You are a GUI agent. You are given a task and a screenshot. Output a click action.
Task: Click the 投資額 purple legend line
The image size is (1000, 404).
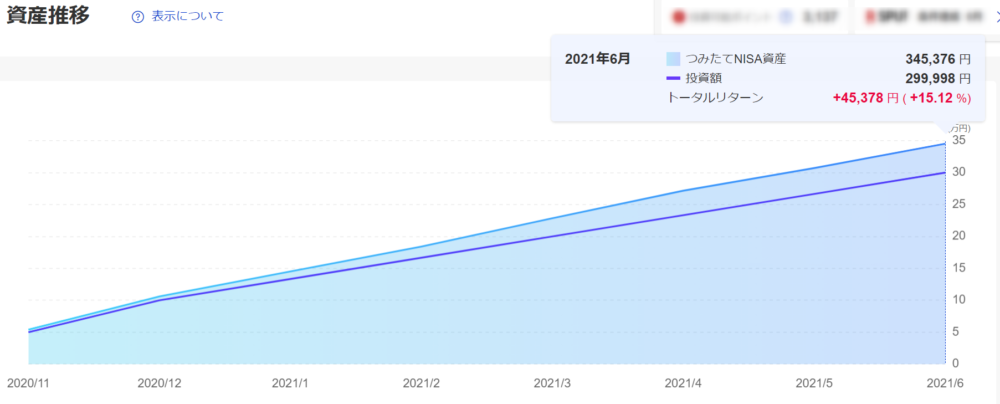(x=673, y=79)
